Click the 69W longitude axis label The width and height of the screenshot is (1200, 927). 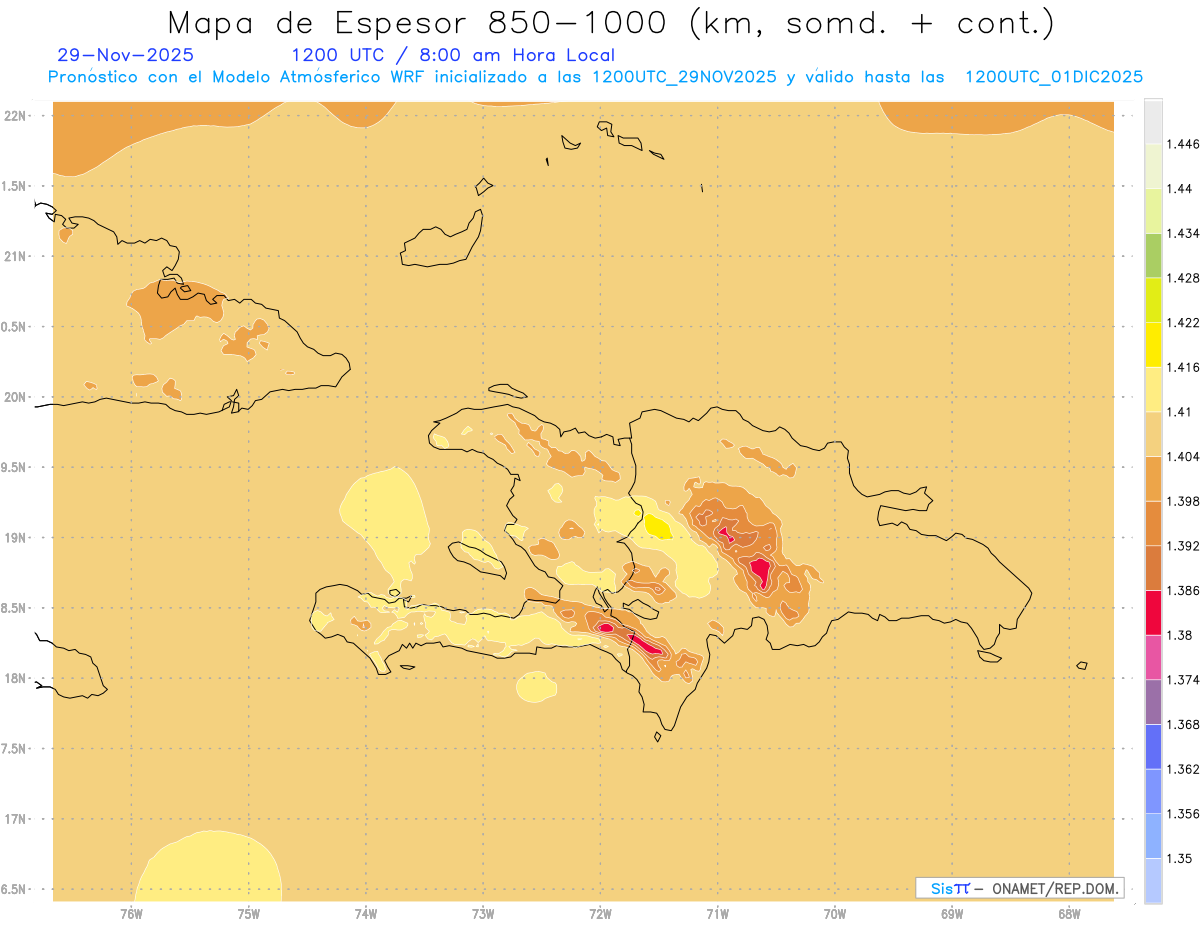(952, 914)
